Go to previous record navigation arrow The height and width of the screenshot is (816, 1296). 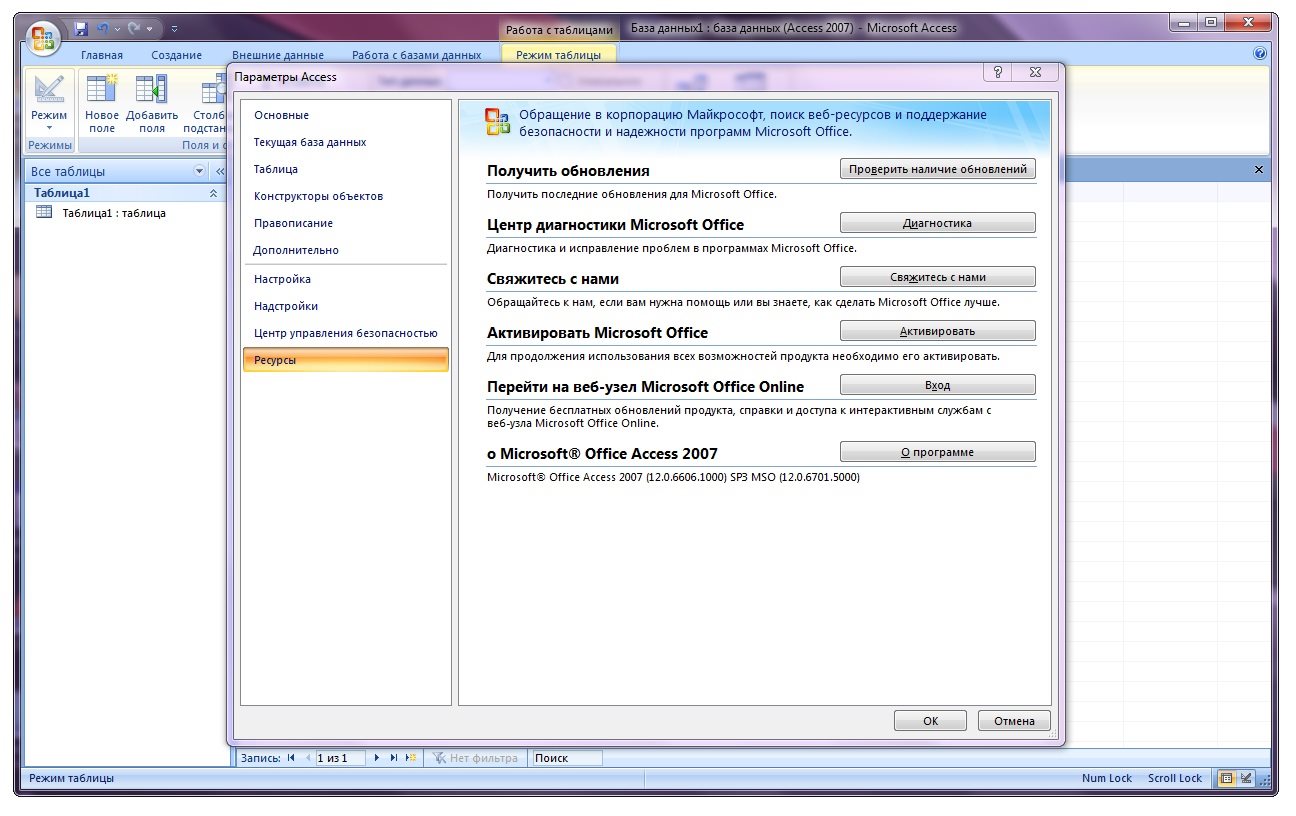click(x=307, y=758)
